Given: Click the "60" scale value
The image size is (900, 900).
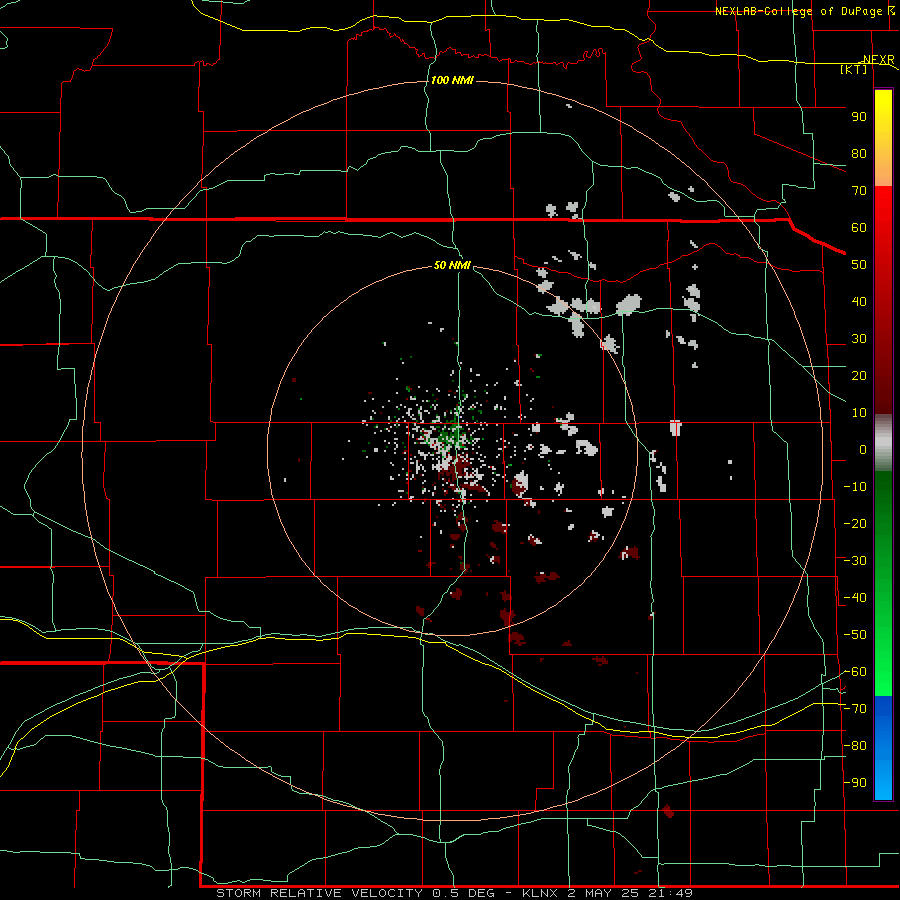Looking at the screenshot, I should (859, 227).
